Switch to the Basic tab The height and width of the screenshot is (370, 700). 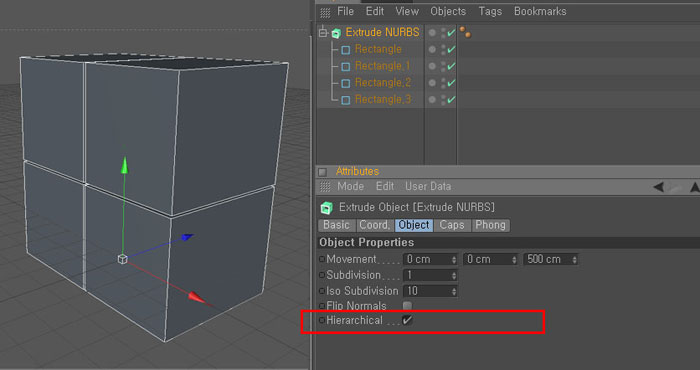(x=337, y=225)
